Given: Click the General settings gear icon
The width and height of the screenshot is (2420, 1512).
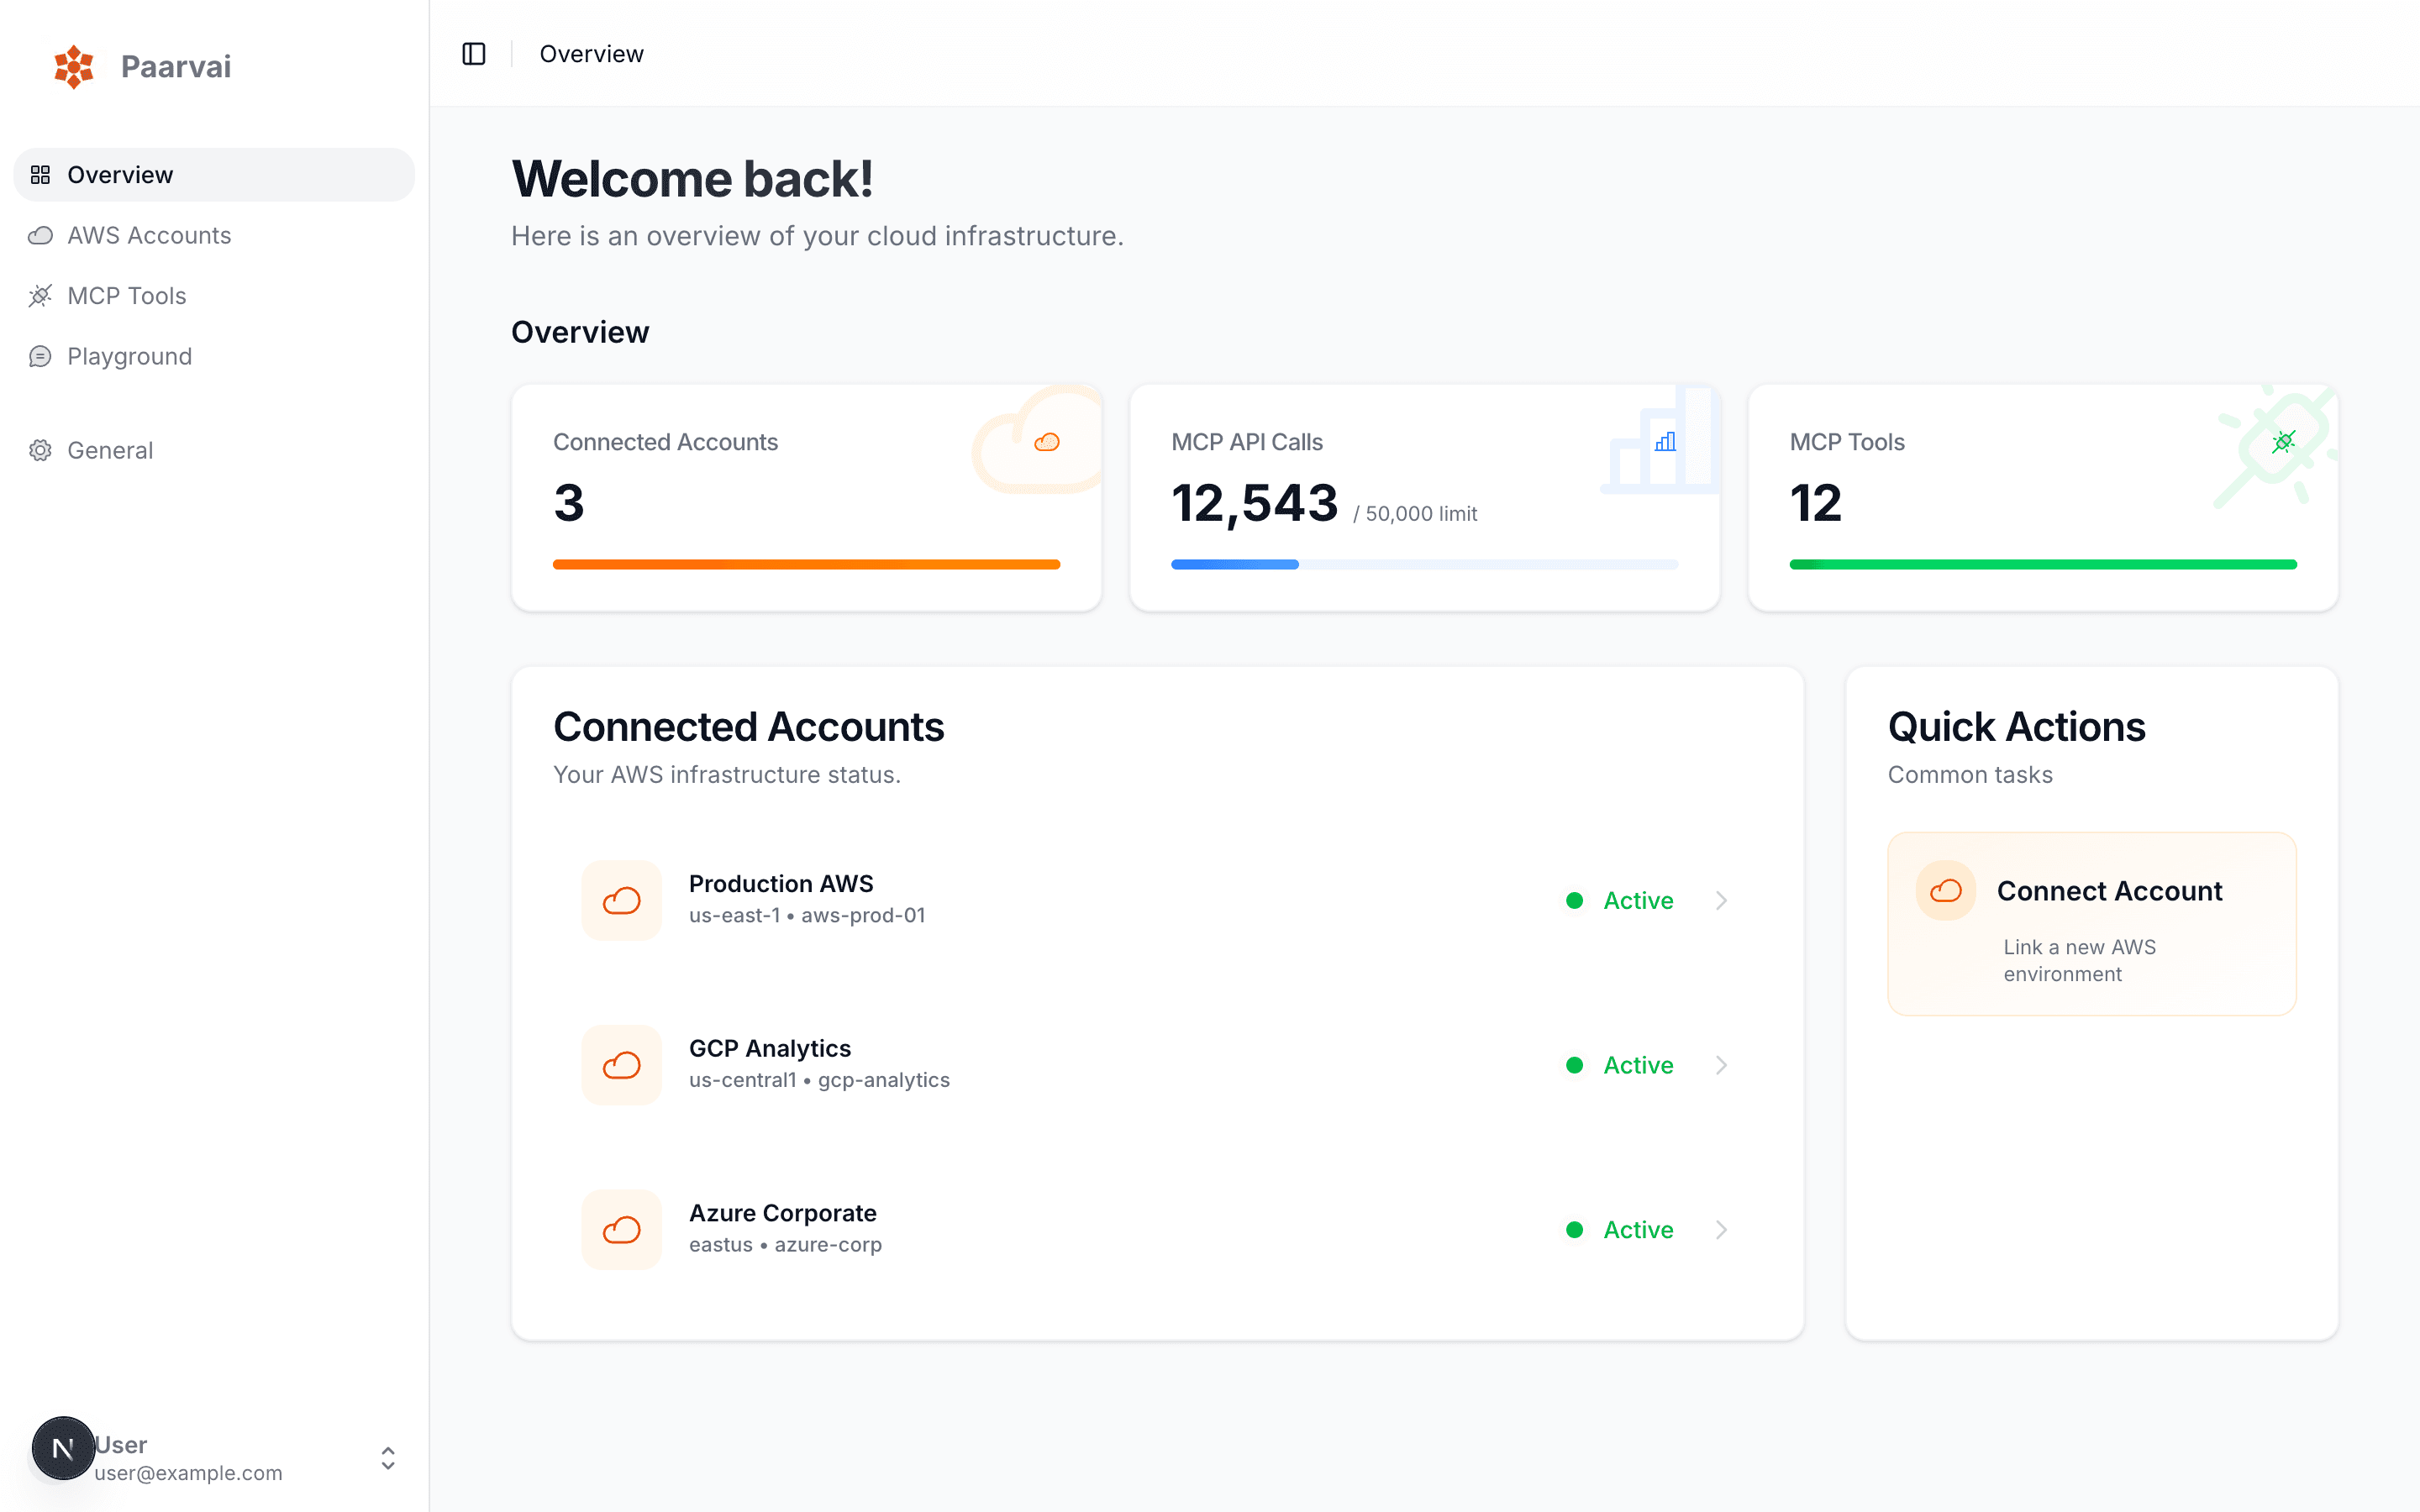Looking at the screenshot, I should [40, 450].
